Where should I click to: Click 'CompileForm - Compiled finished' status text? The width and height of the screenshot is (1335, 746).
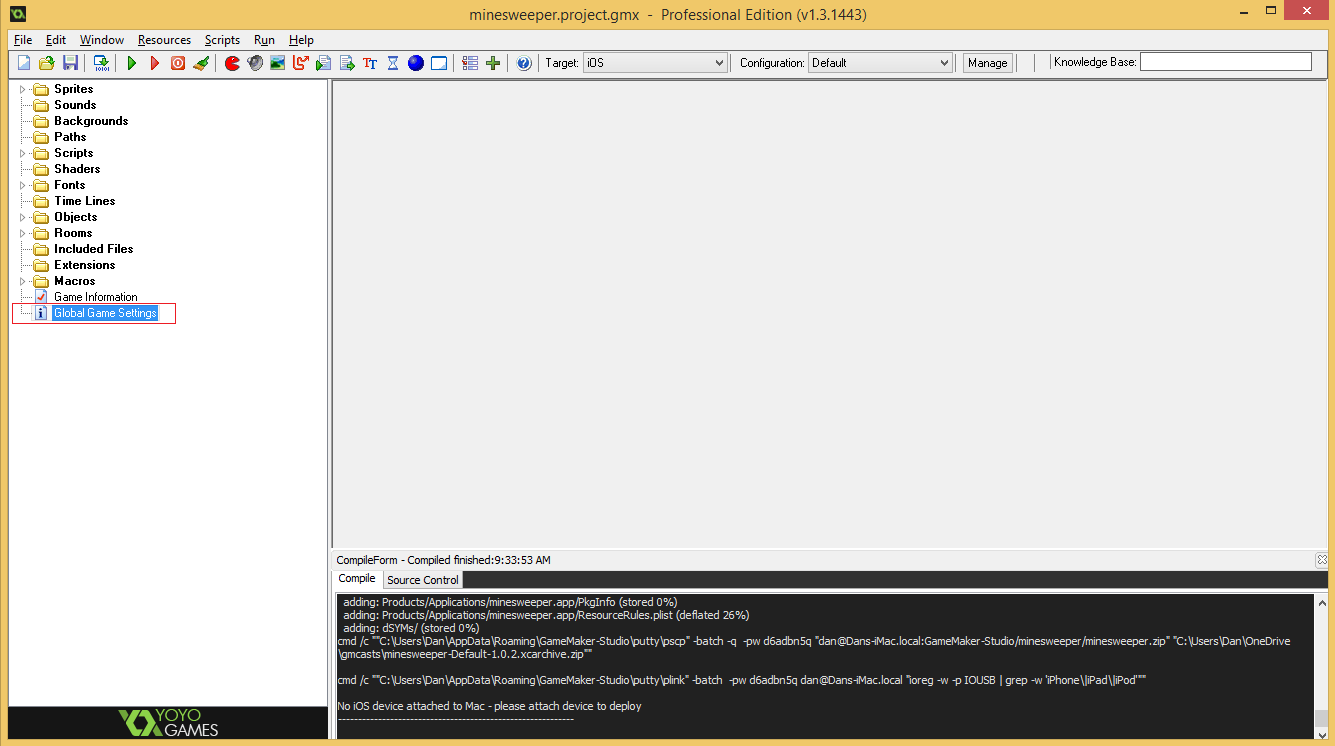(443, 560)
